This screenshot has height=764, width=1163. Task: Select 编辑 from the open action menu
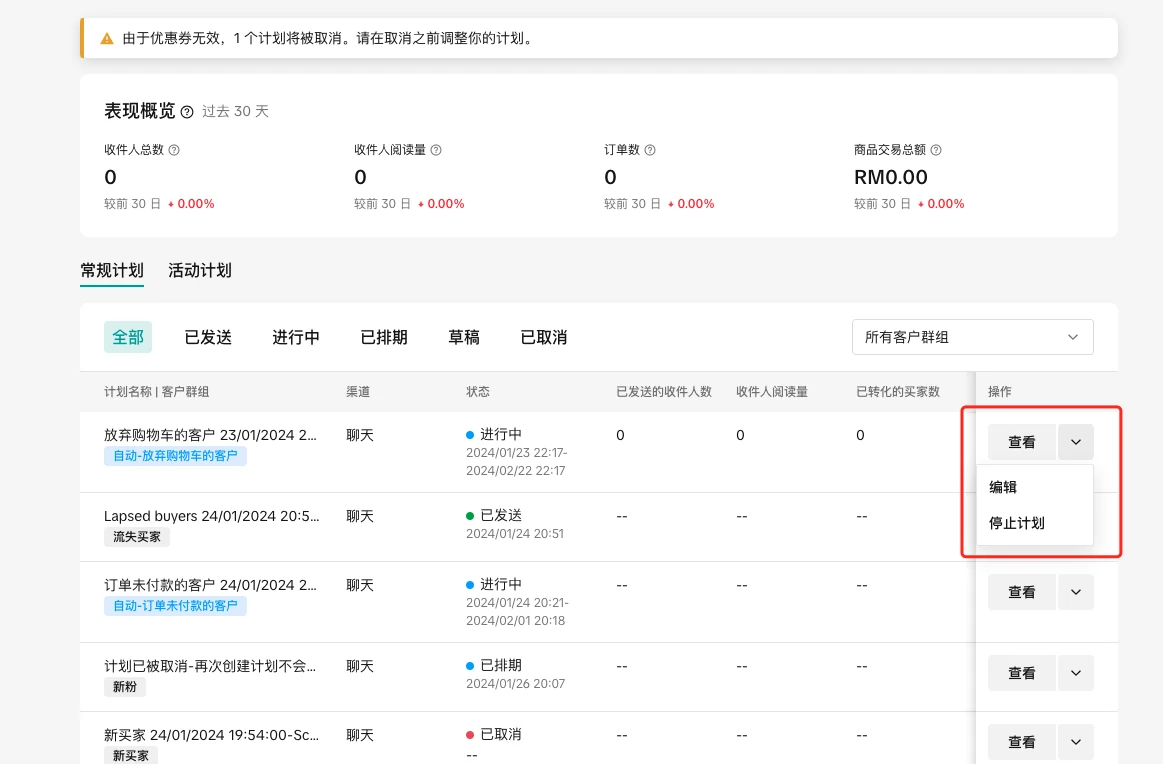point(1004,487)
